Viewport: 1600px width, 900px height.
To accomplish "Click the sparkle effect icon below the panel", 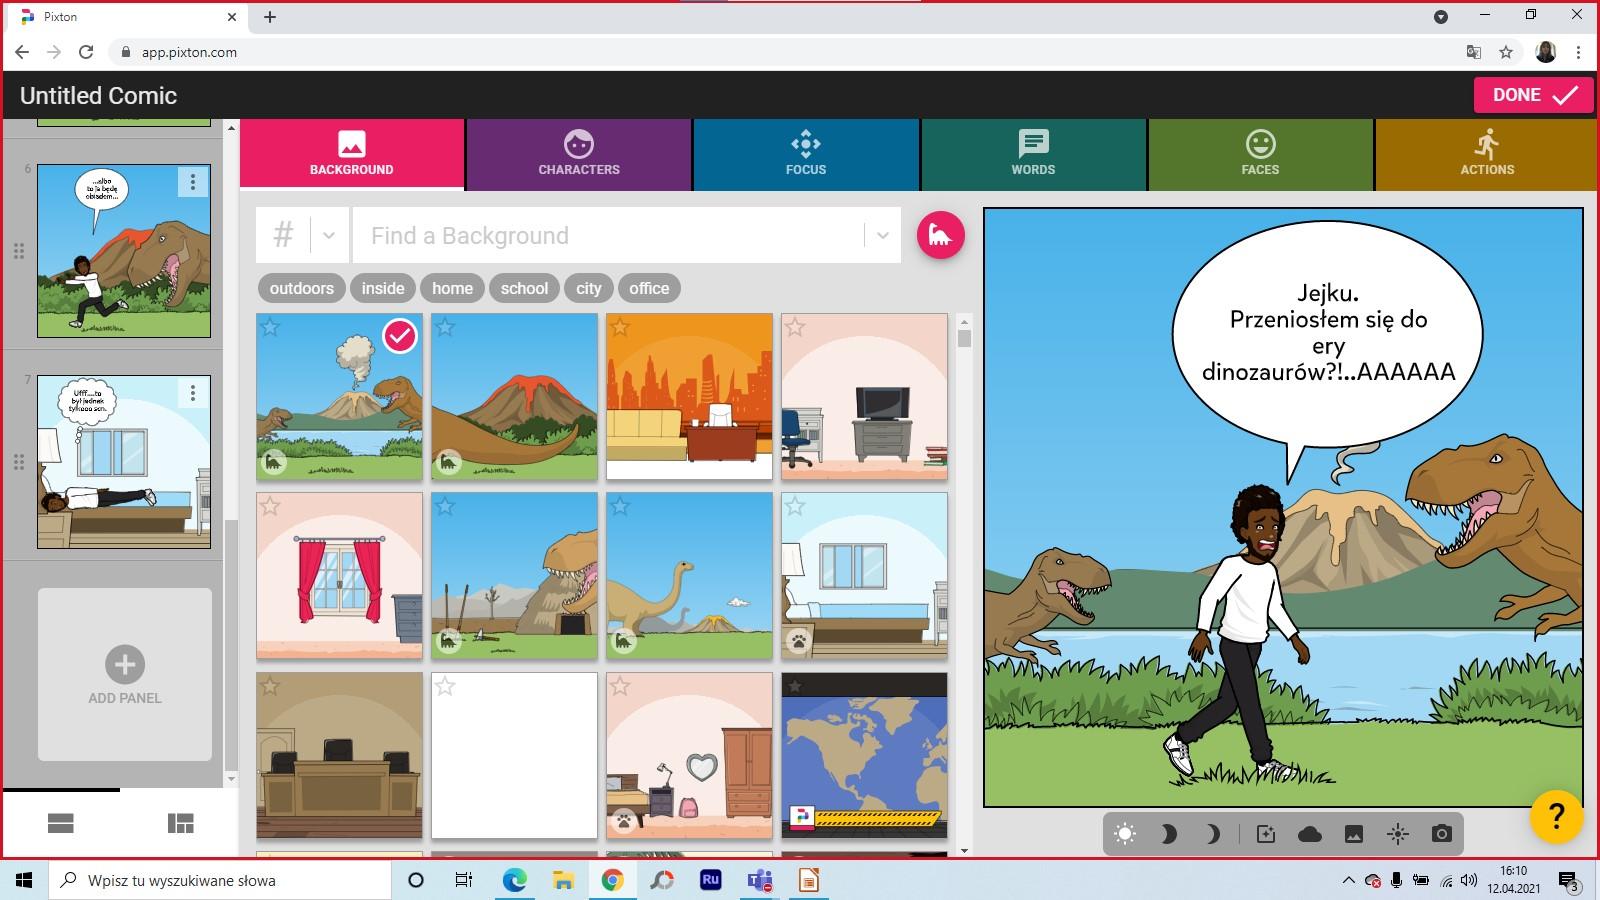I will (x=1266, y=834).
